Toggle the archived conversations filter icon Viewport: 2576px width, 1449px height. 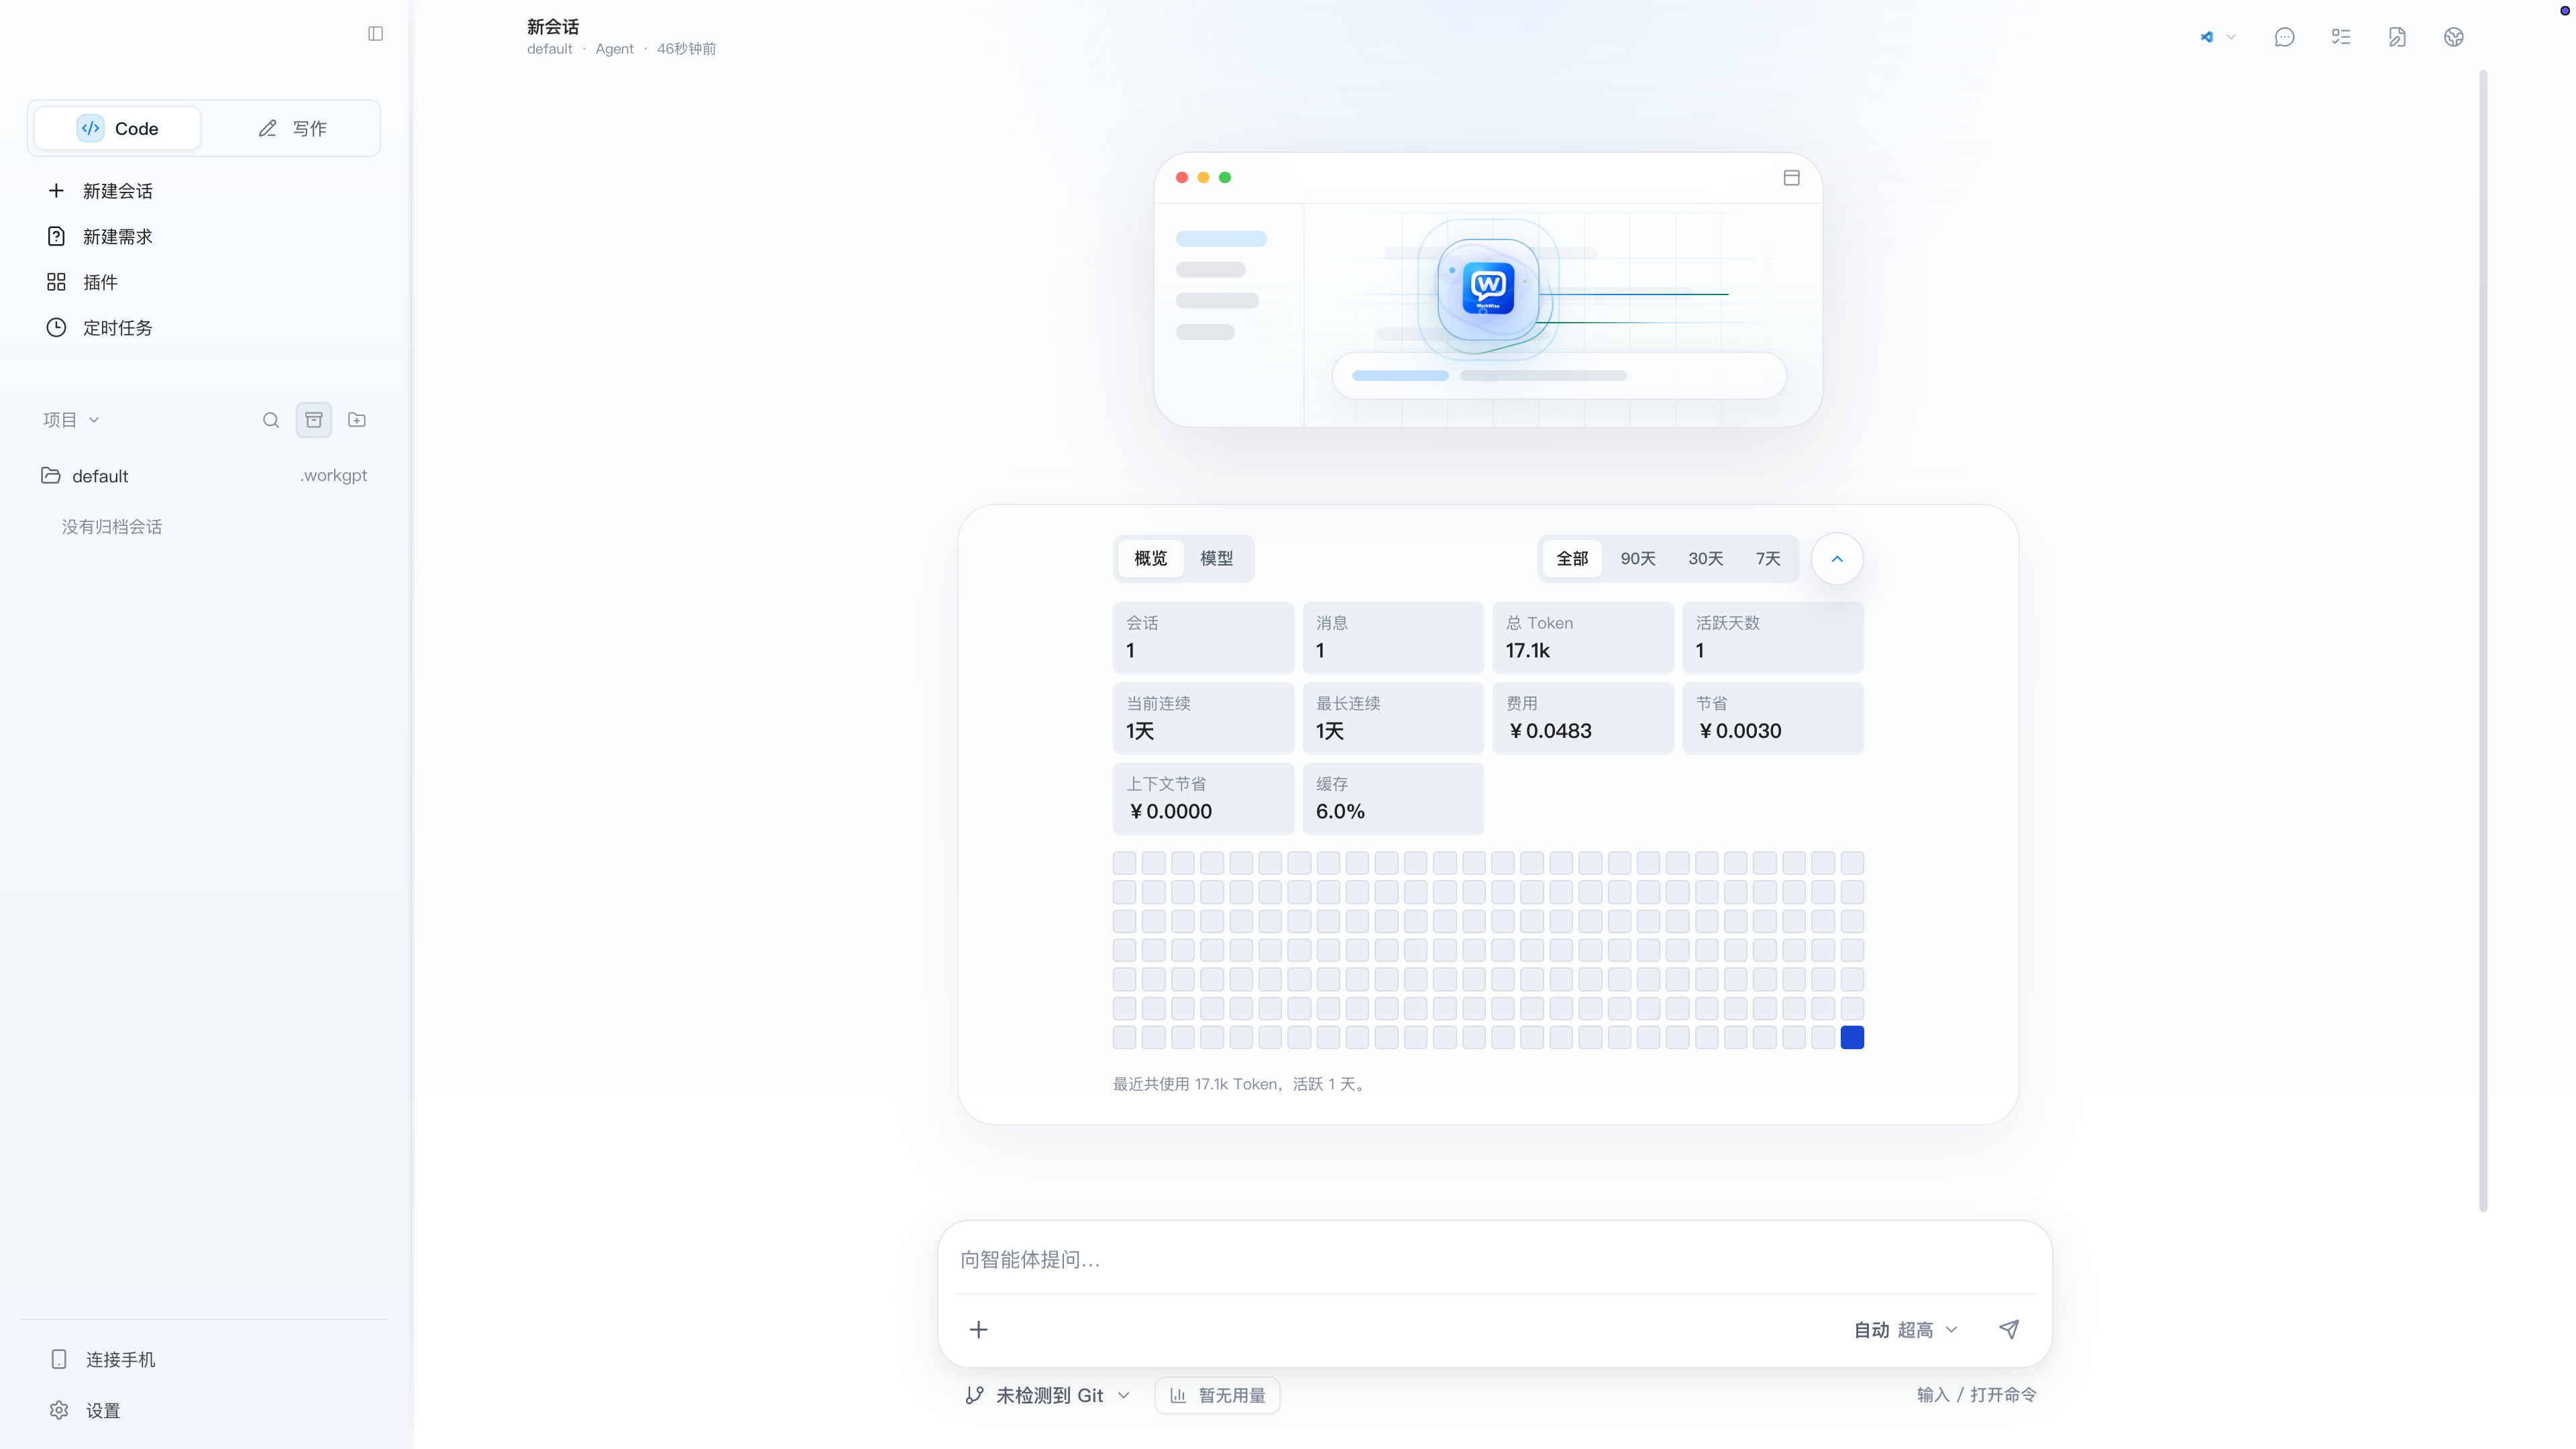314,420
